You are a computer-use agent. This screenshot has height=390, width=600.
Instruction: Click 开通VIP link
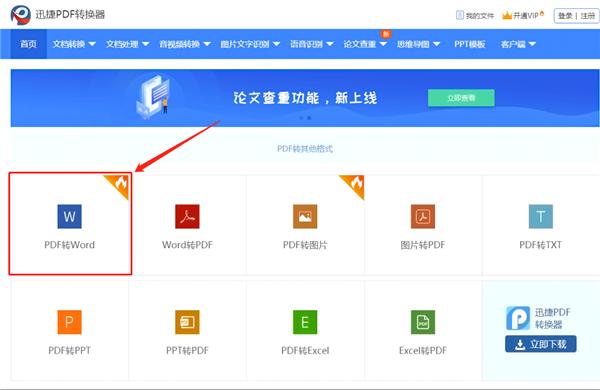pyautogui.click(x=526, y=15)
